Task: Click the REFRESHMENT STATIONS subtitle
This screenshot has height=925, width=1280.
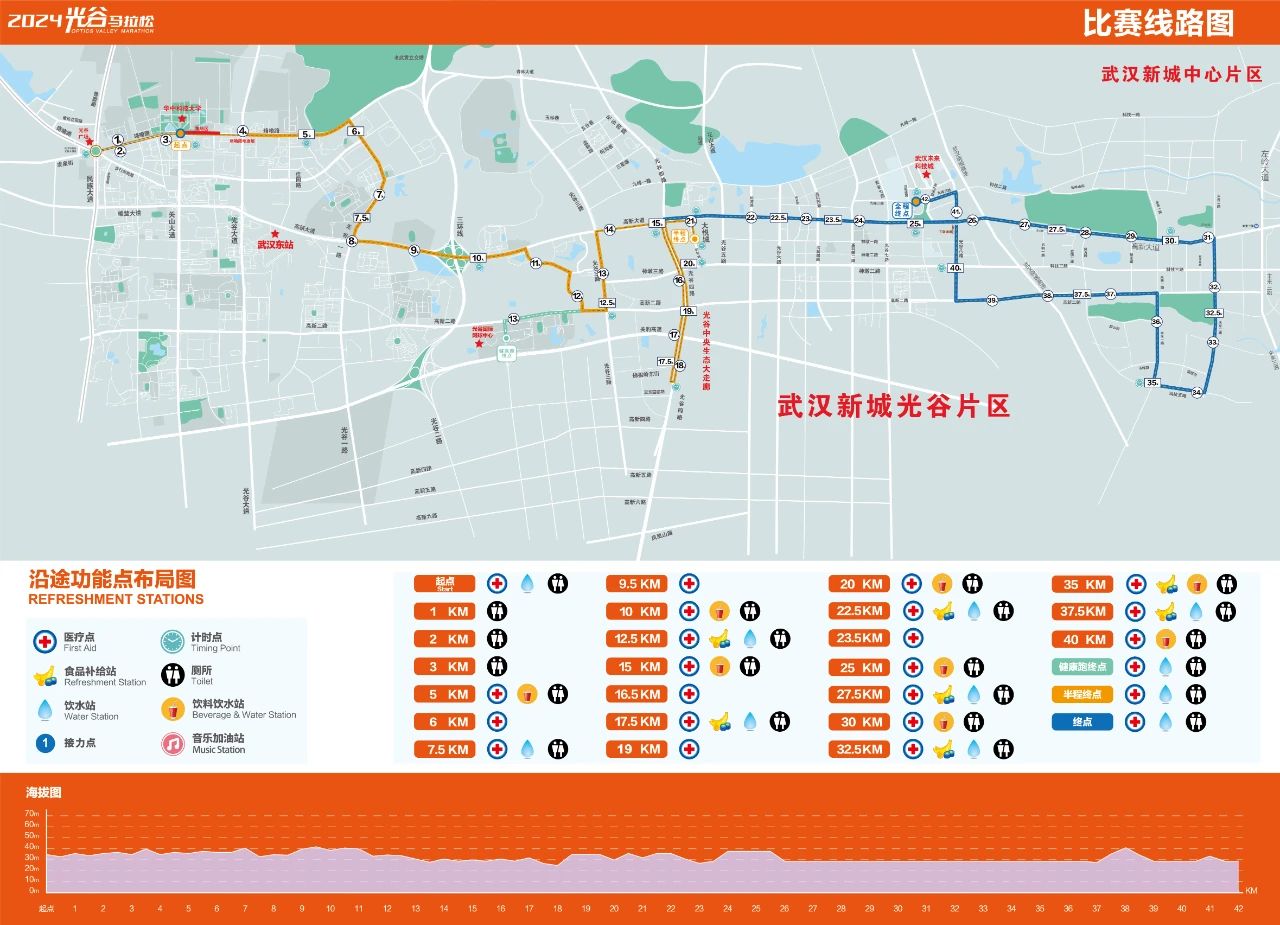Action: 116,600
